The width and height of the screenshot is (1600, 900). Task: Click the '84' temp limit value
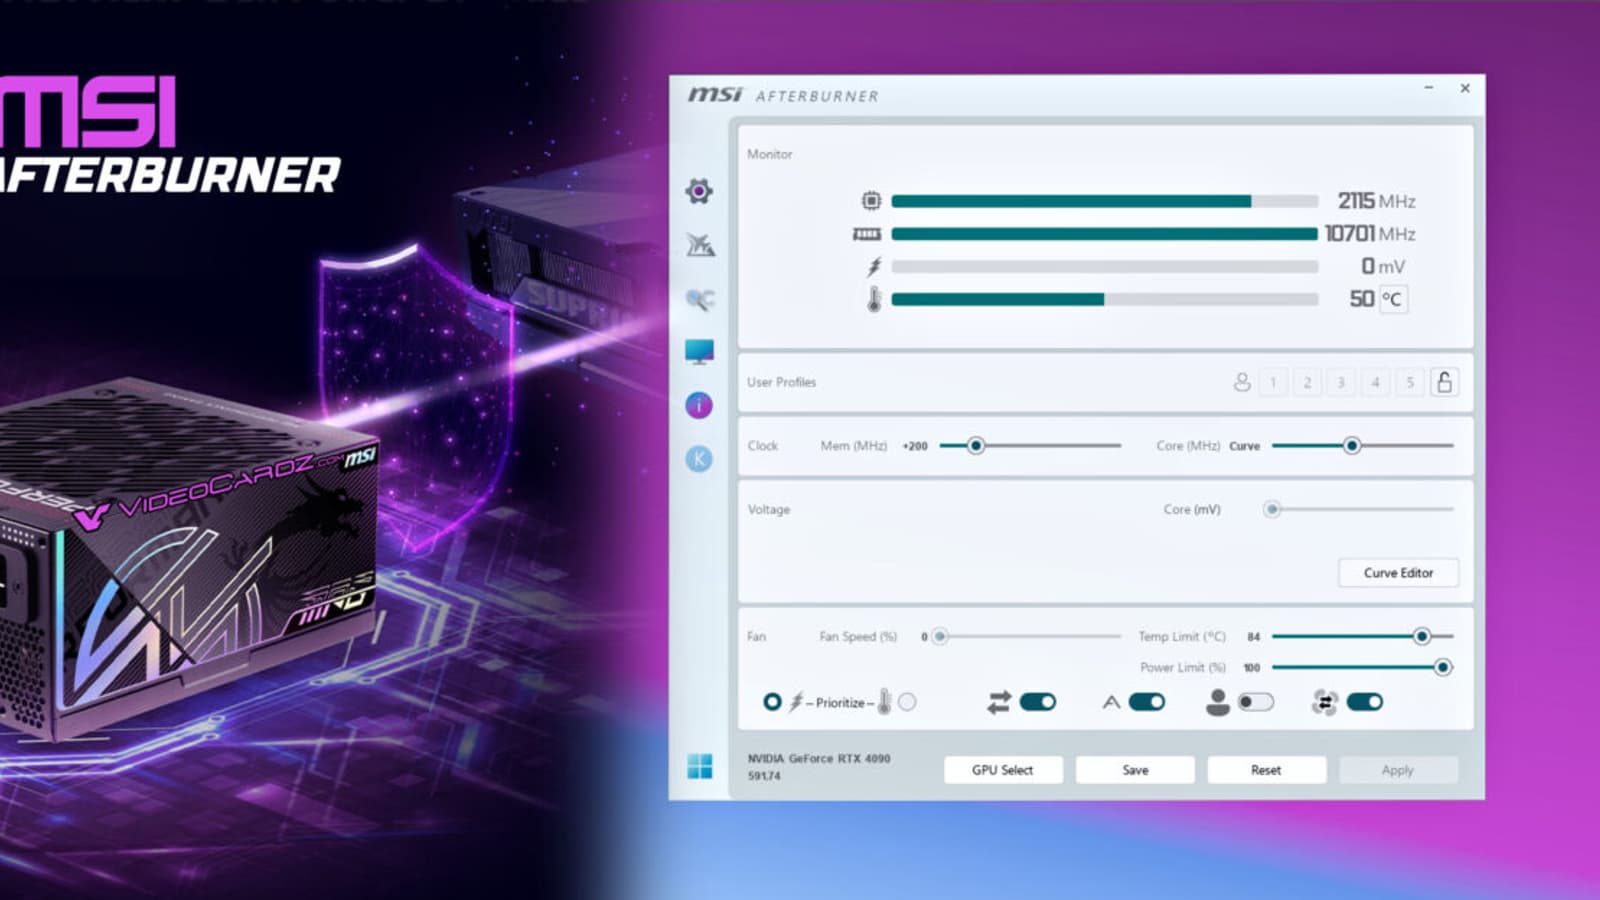pyautogui.click(x=1253, y=636)
